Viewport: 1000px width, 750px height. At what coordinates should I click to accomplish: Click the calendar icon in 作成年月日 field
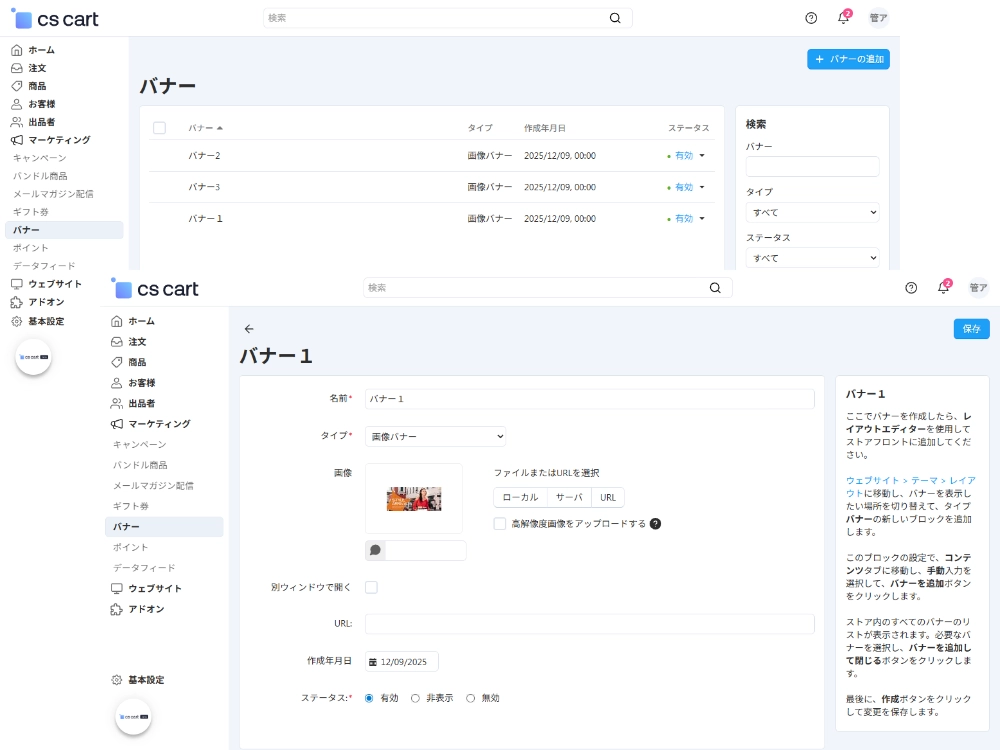[372, 662]
